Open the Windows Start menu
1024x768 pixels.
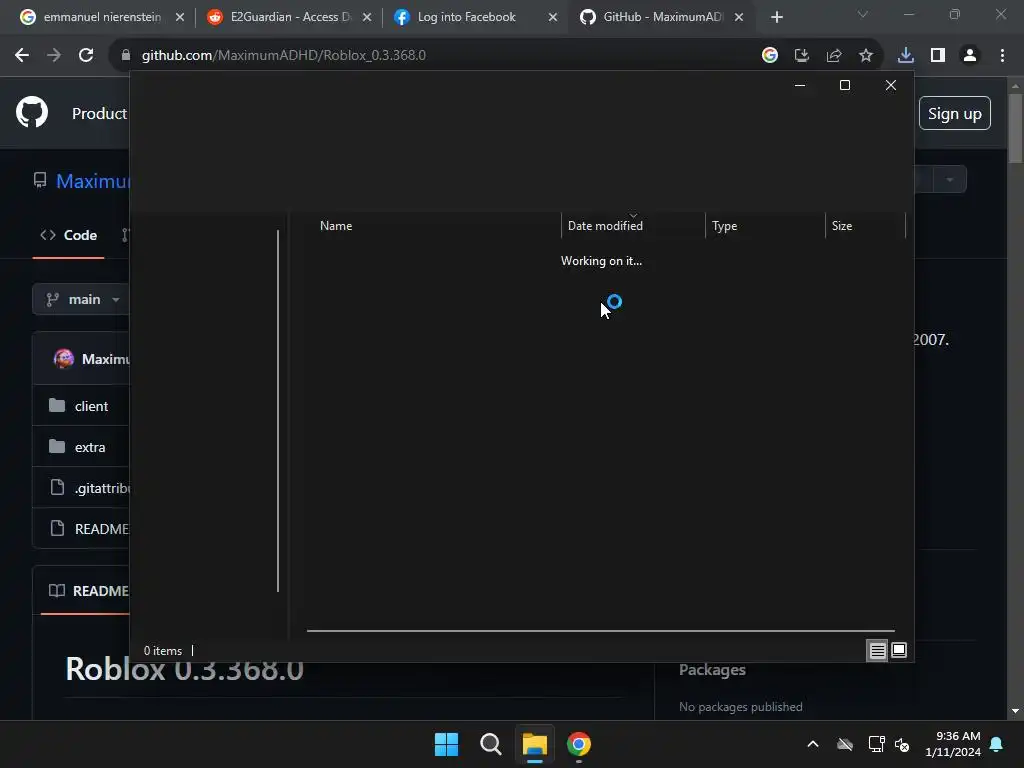pos(447,744)
